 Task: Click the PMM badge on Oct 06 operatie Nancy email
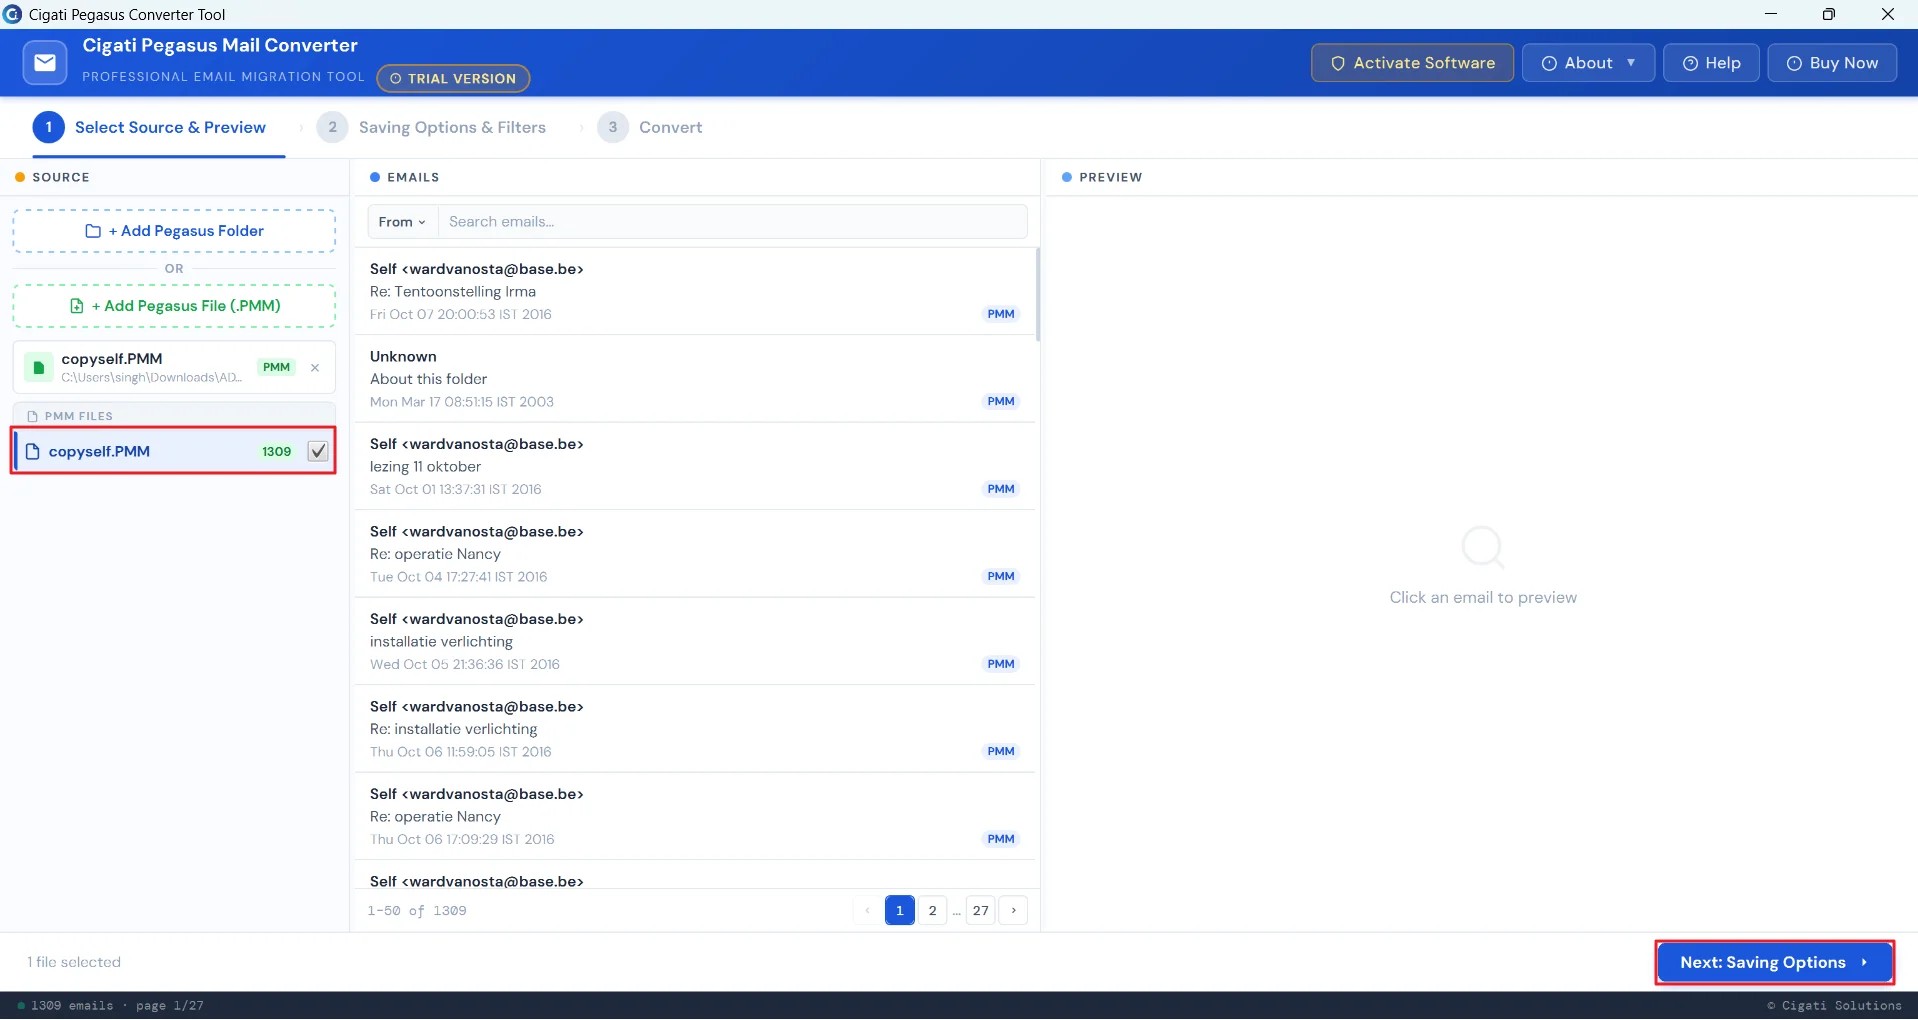[x=1001, y=839]
